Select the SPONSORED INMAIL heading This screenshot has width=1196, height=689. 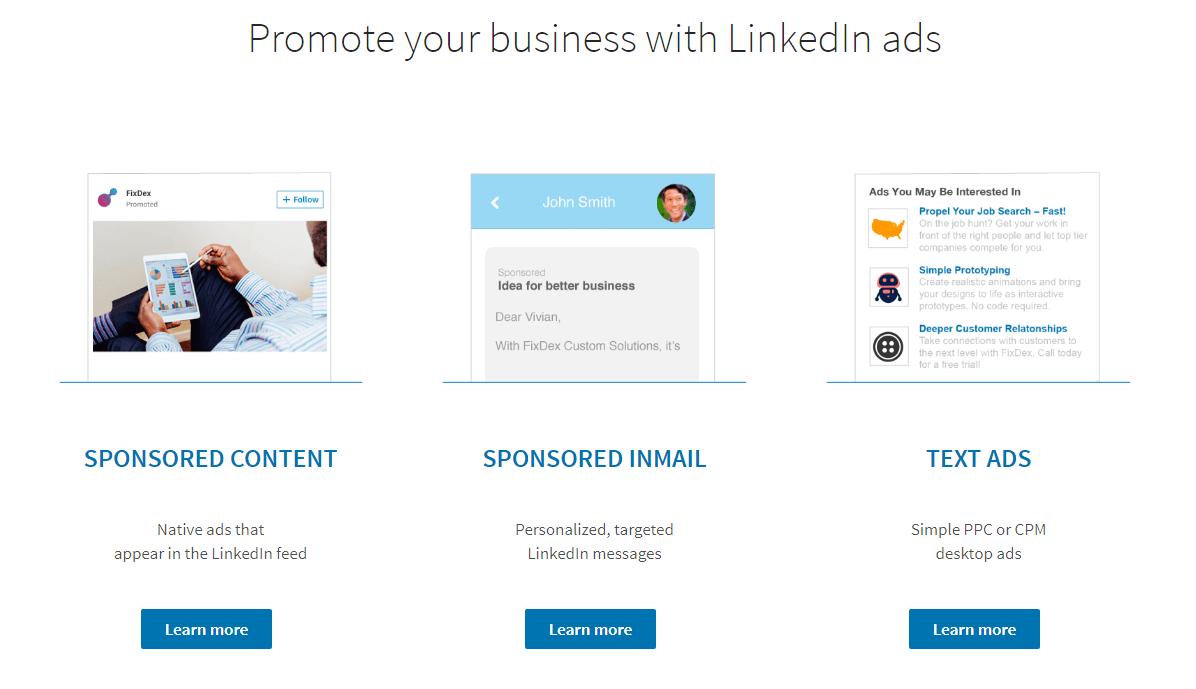pos(594,458)
